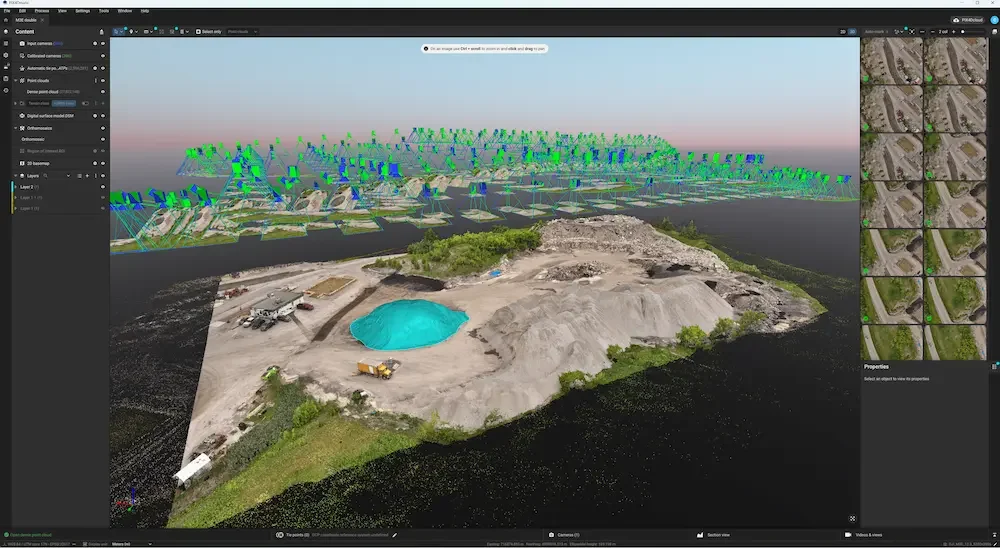Screen dimensions: 1000x548
Task: Add a new layer with plus icon
Action: (87, 175)
